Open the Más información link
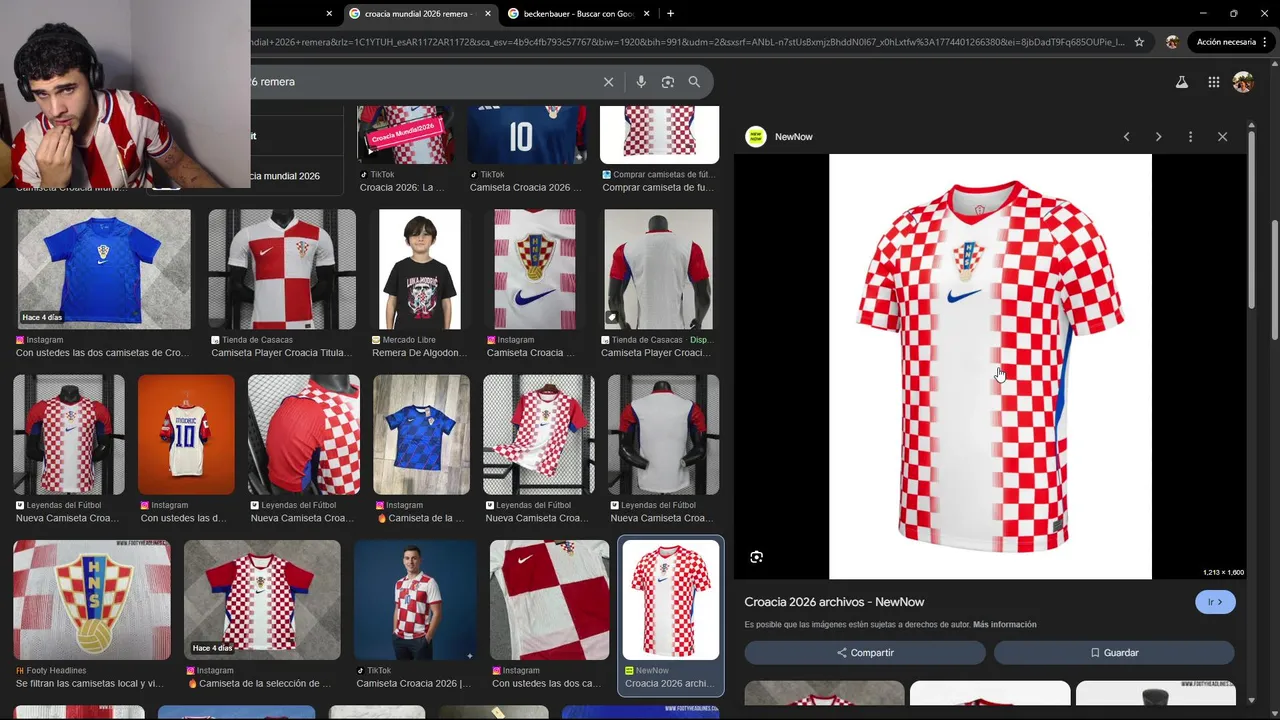1280x720 pixels. [1005, 625]
